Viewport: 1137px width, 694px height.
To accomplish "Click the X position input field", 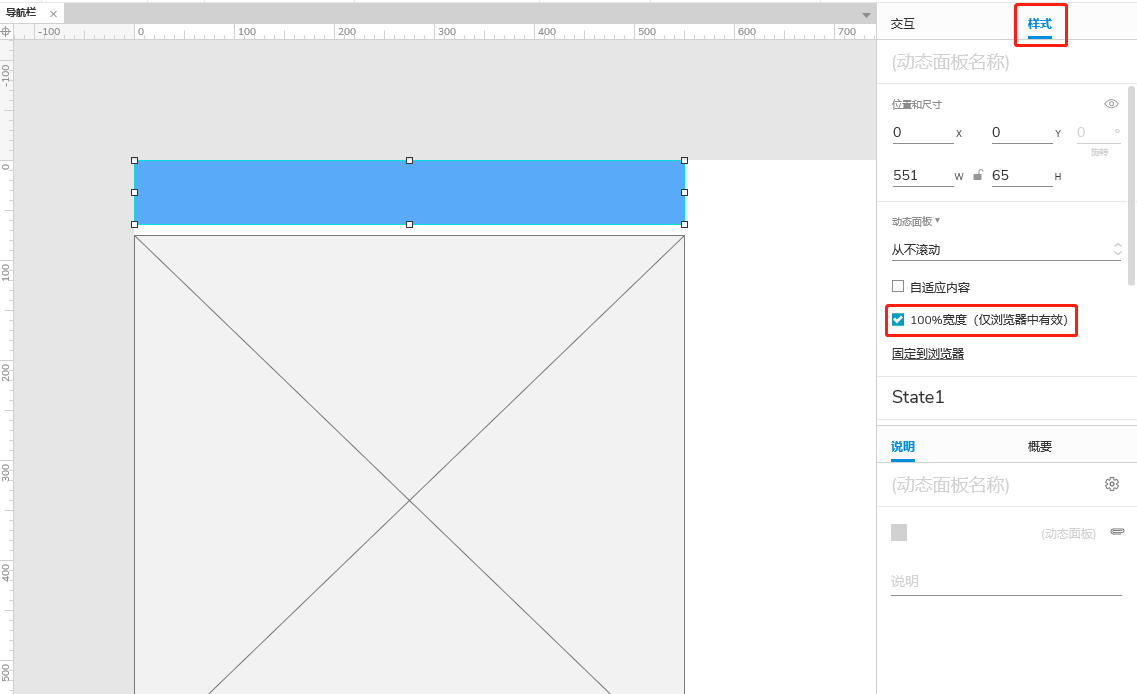I will [922, 133].
